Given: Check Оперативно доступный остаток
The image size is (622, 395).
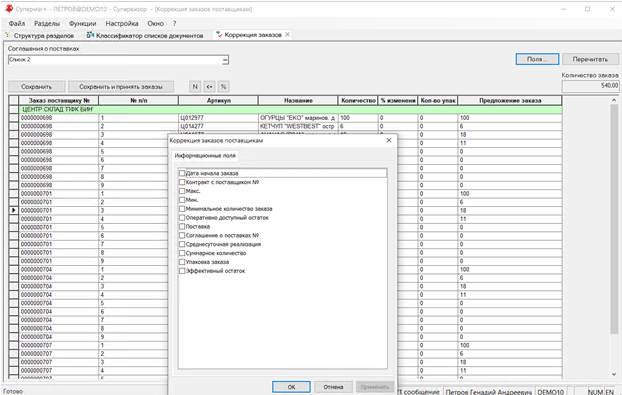Looking at the screenshot, I should click(x=182, y=217).
